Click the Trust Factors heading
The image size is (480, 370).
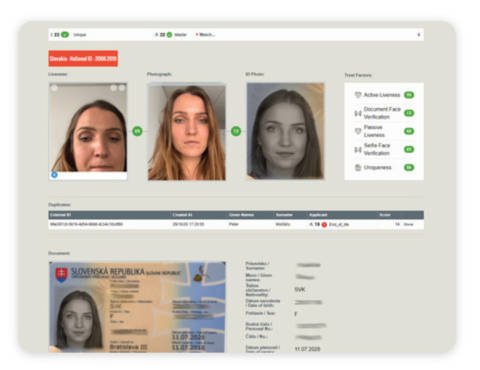(358, 75)
